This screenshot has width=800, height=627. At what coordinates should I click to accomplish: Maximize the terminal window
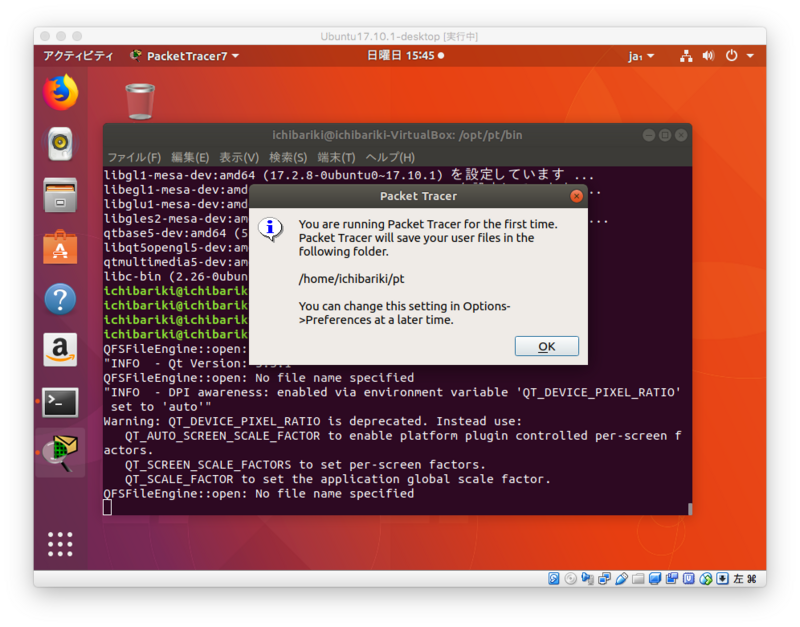tap(665, 135)
